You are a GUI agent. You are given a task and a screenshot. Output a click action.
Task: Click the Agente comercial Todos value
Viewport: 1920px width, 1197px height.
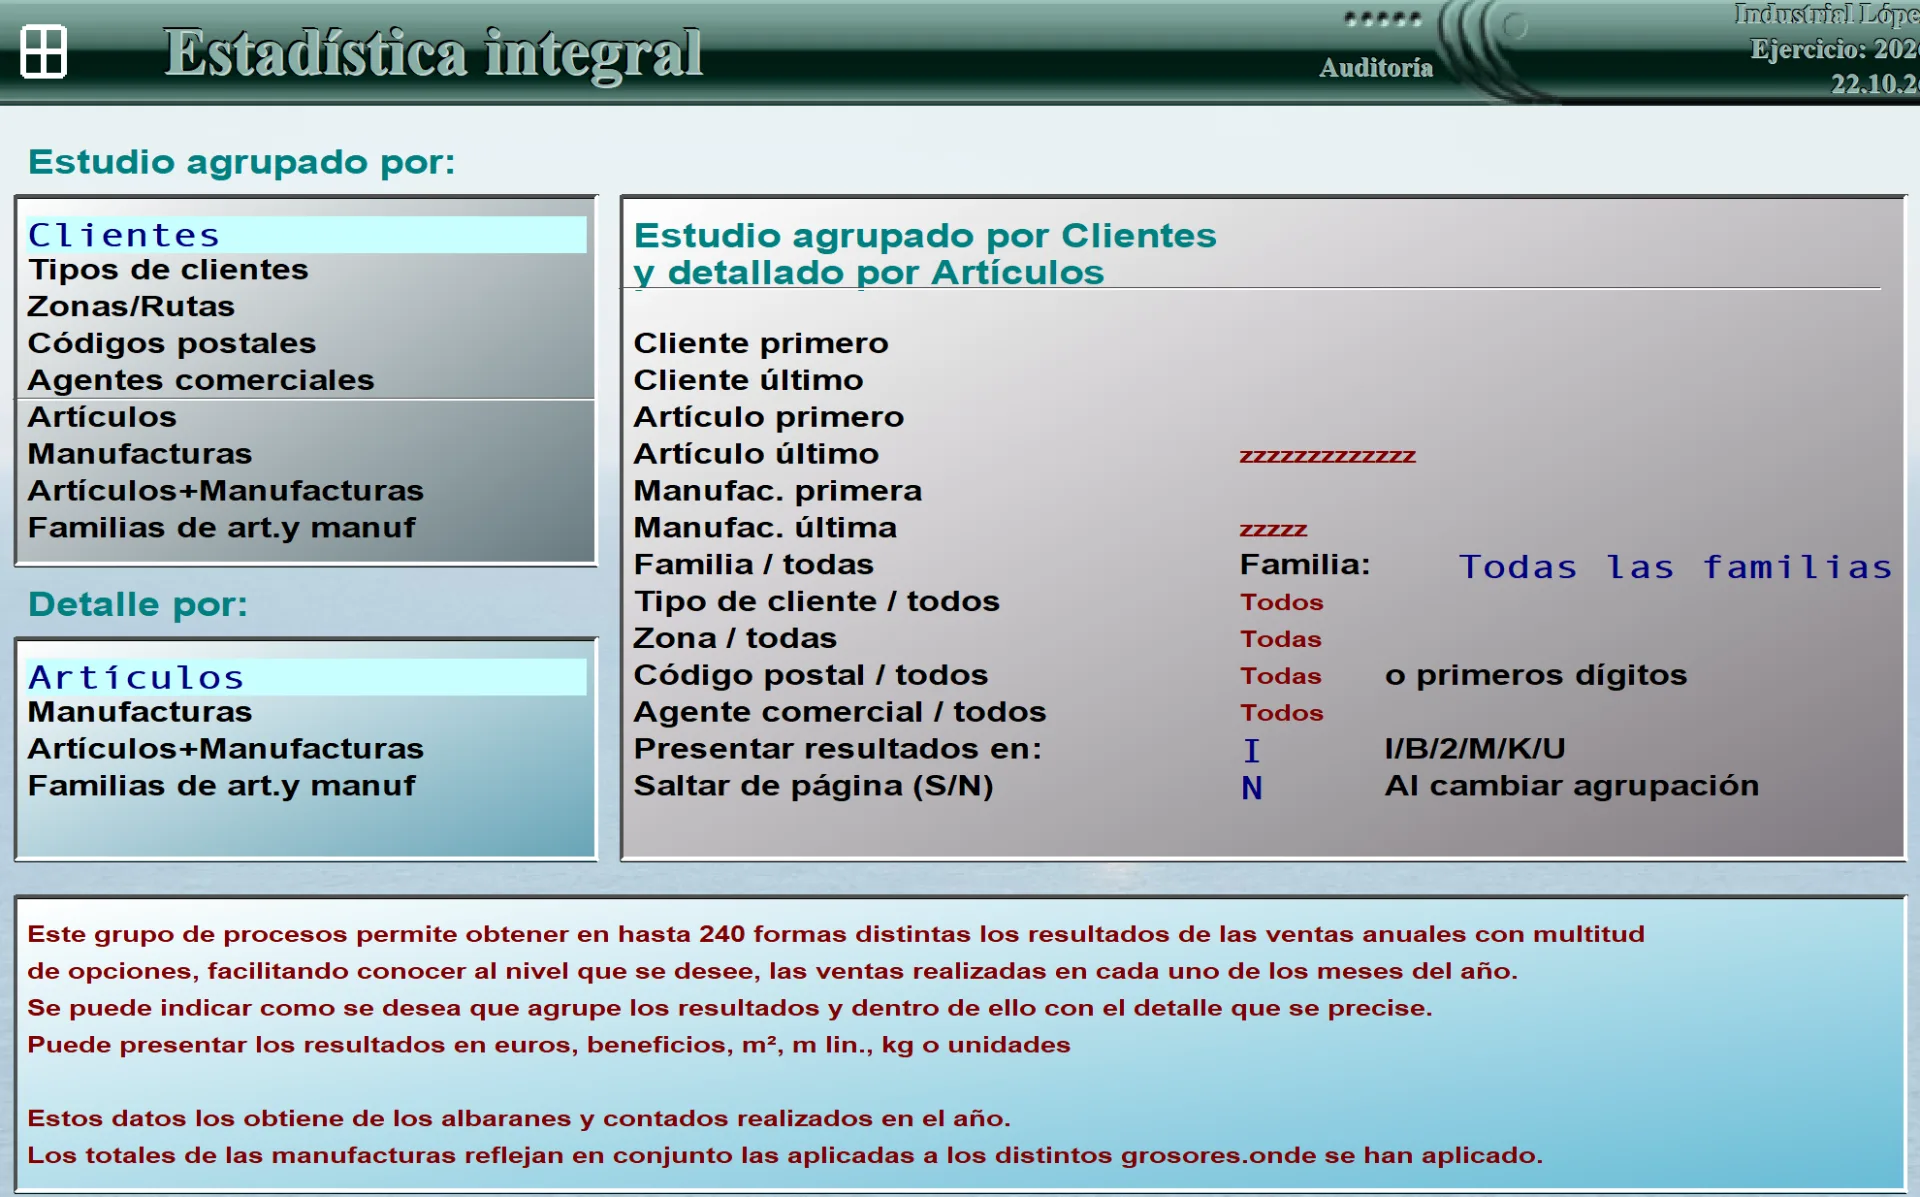pos(1282,714)
